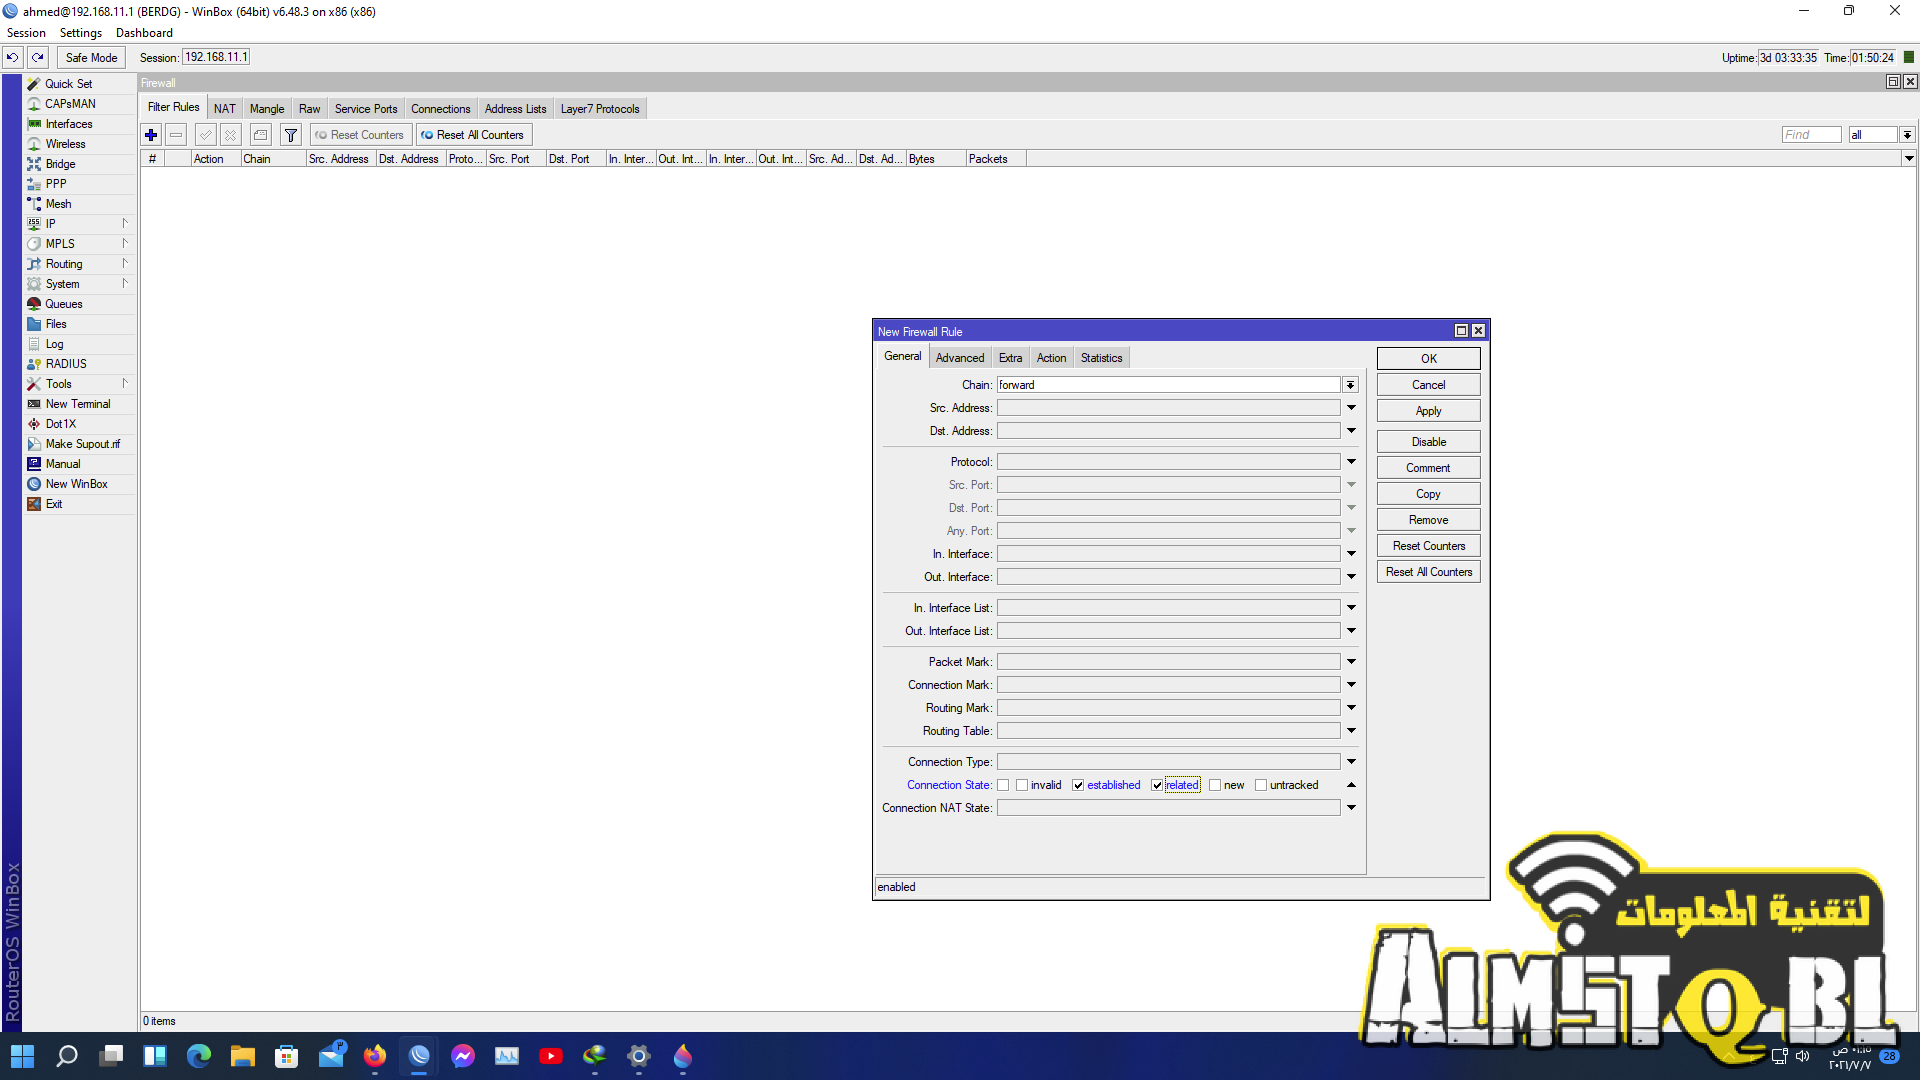Viewport: 1920px width, 1080px height.
Task: Switch to the NAT tab
Action: pyautogui.click(x=224, y=109)
